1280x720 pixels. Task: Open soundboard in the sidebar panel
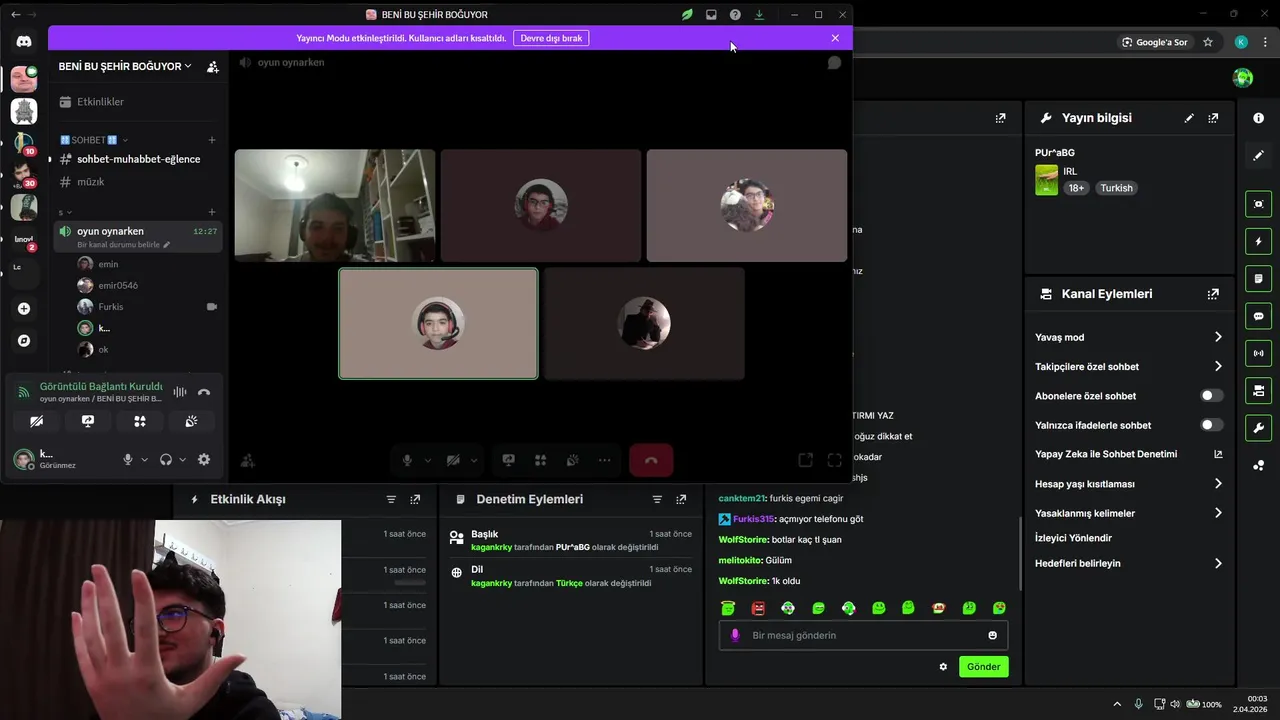[191, 421]
